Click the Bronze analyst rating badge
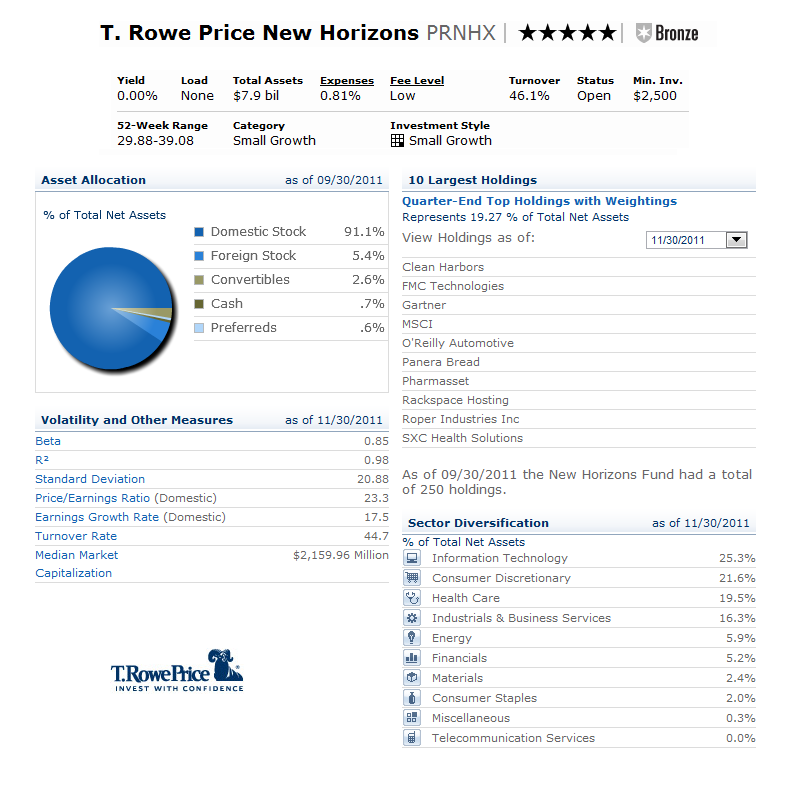 point(667,33)
